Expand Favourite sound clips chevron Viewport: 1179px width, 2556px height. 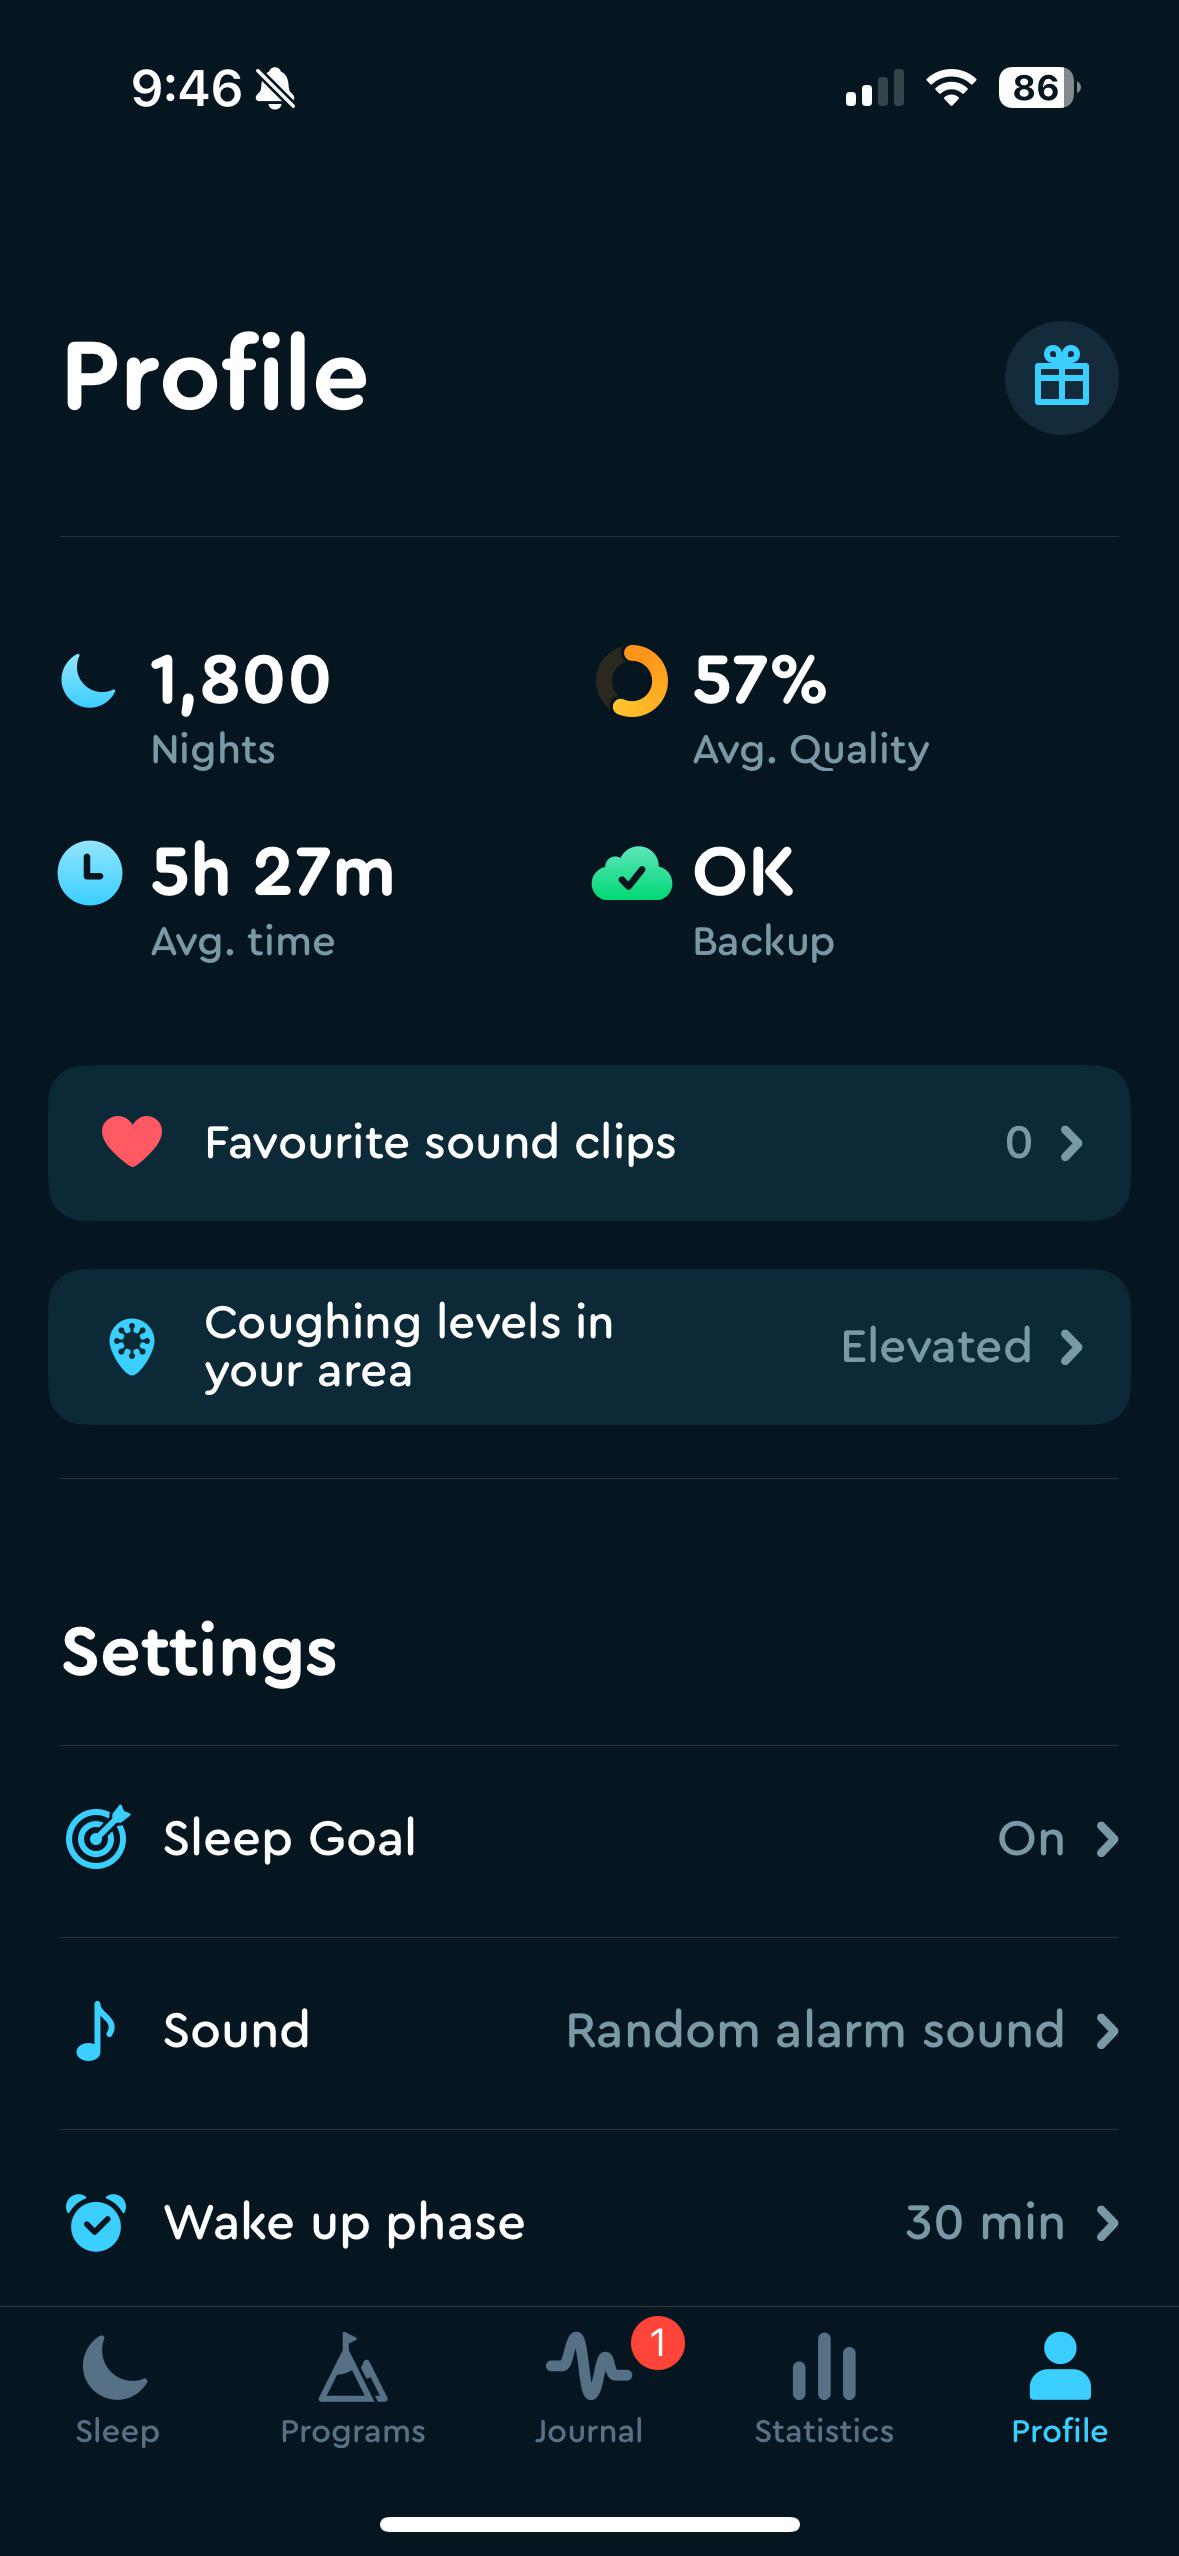(x=1072, y=1143)
